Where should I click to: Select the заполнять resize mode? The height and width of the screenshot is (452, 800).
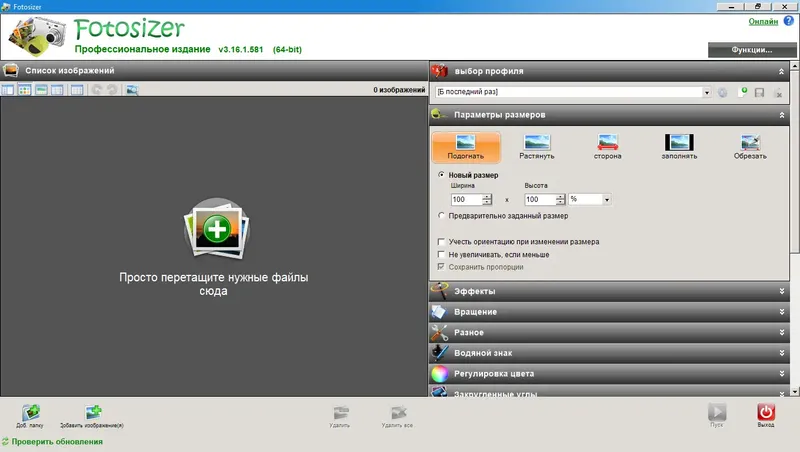tap(679, 147)
